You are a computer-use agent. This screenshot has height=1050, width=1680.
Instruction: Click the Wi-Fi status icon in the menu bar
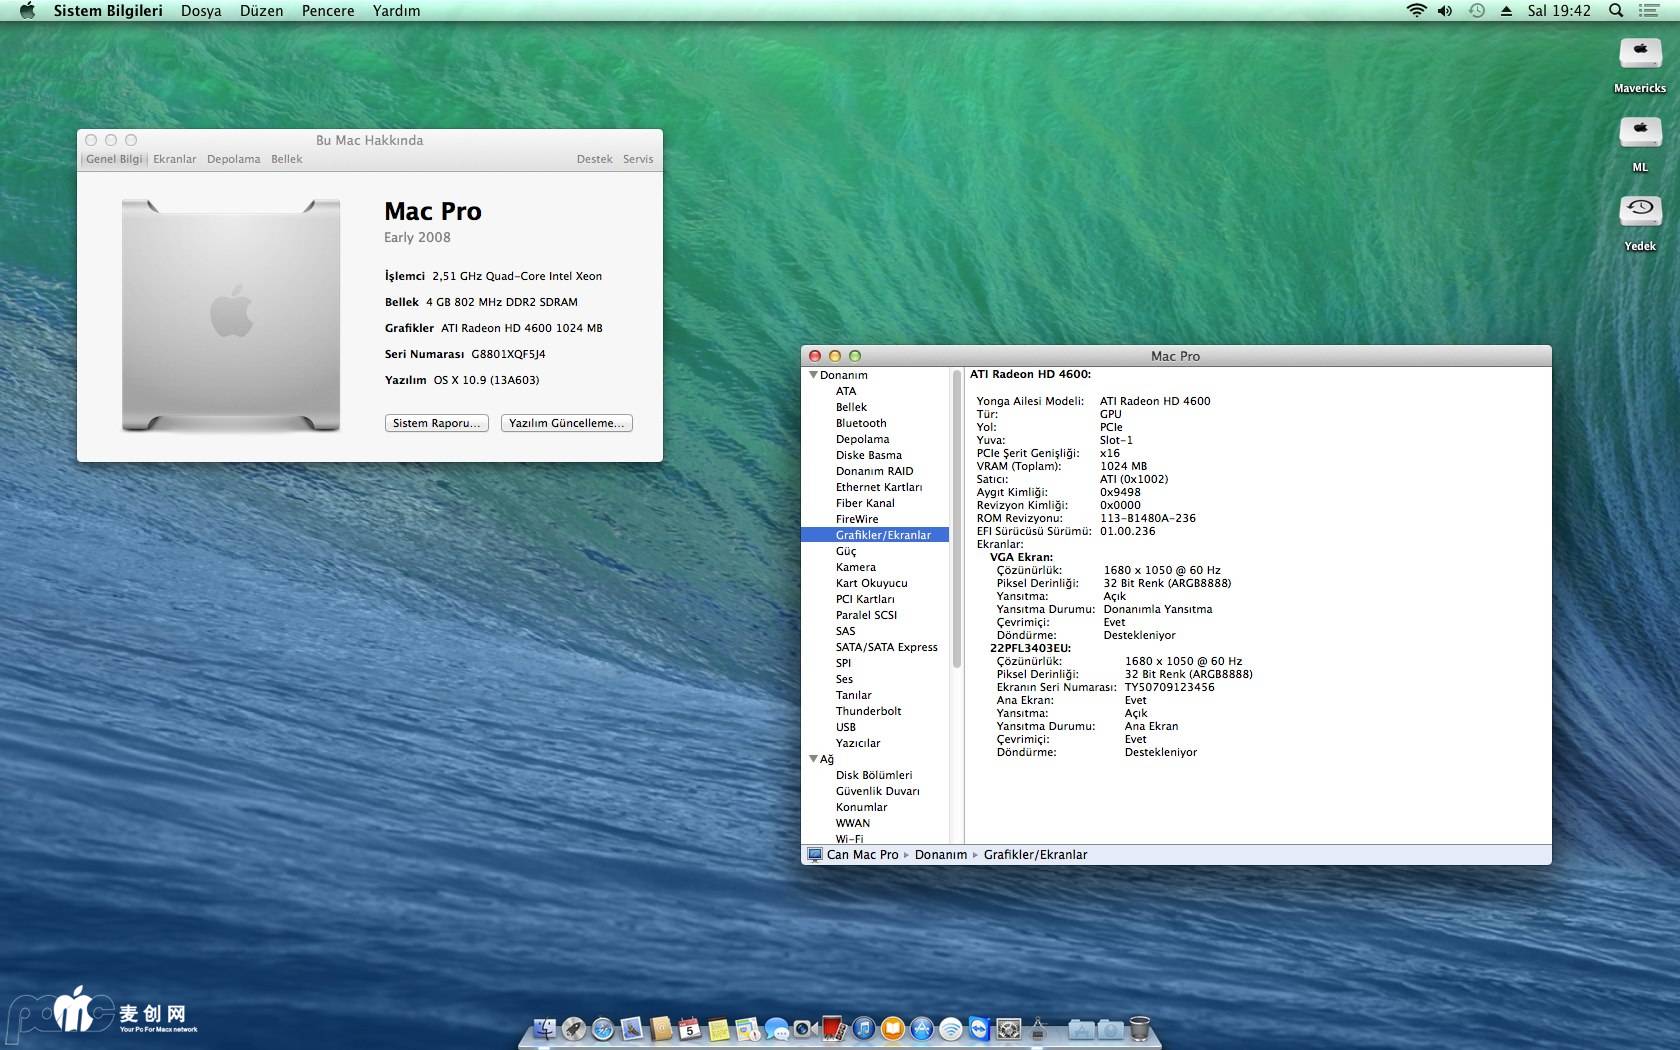coord(1416,11)
